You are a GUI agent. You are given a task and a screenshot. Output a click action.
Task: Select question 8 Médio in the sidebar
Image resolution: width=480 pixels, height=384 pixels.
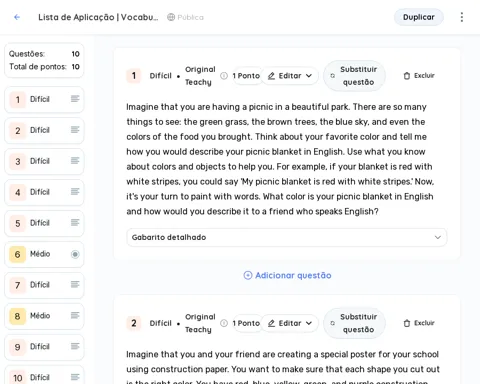(x=44, y=316)
